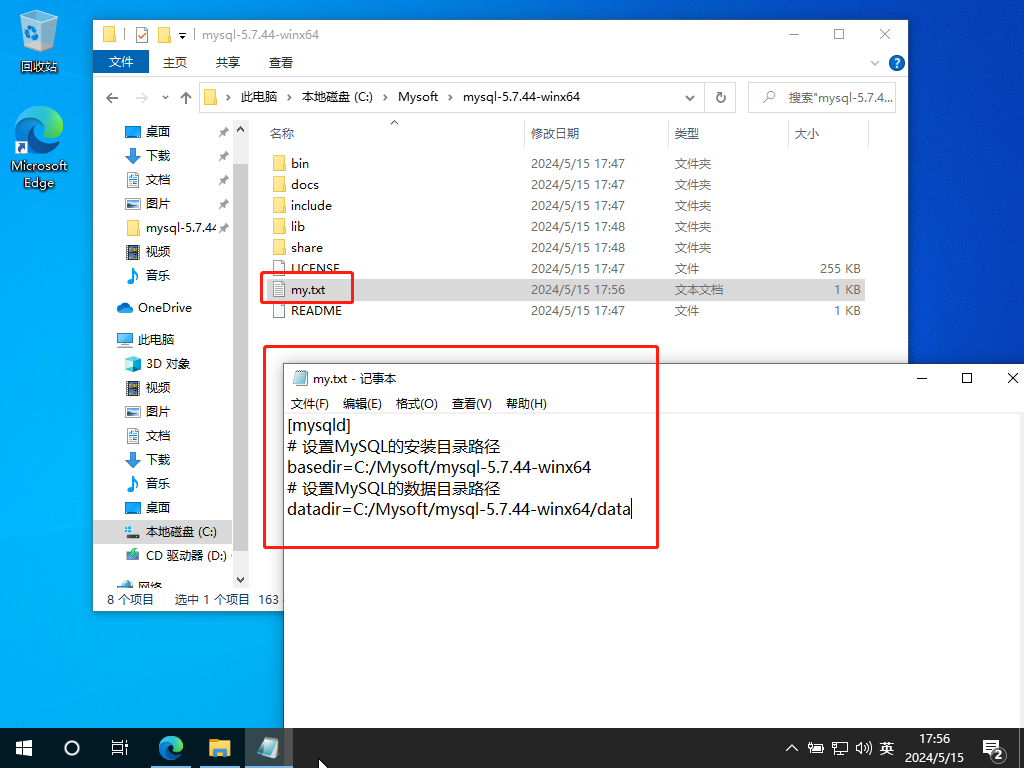The width and height of the screenshot is (1024, 768).
Task: Open Notepad 格式(O) menu
Action: [416, 404]
